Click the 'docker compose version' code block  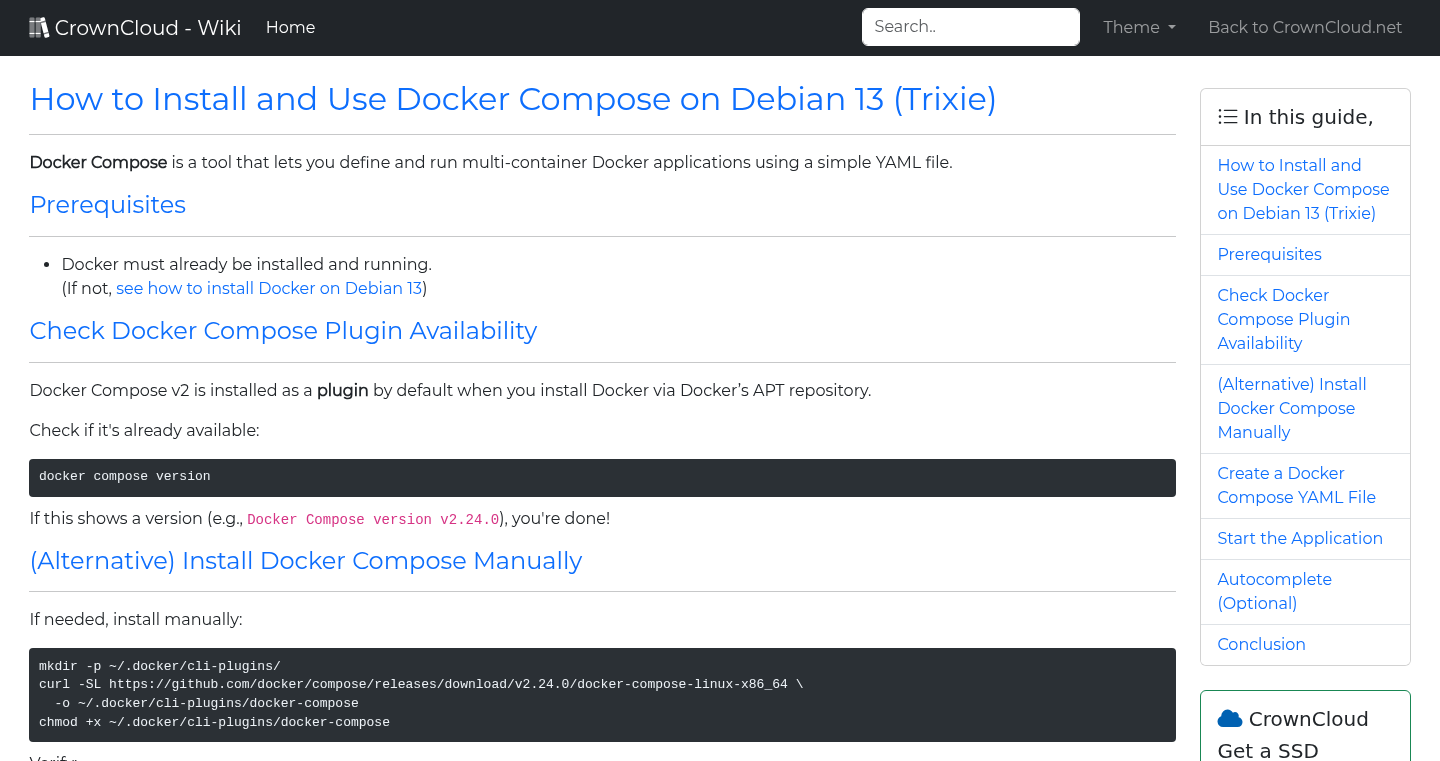(x=602, y=476)
